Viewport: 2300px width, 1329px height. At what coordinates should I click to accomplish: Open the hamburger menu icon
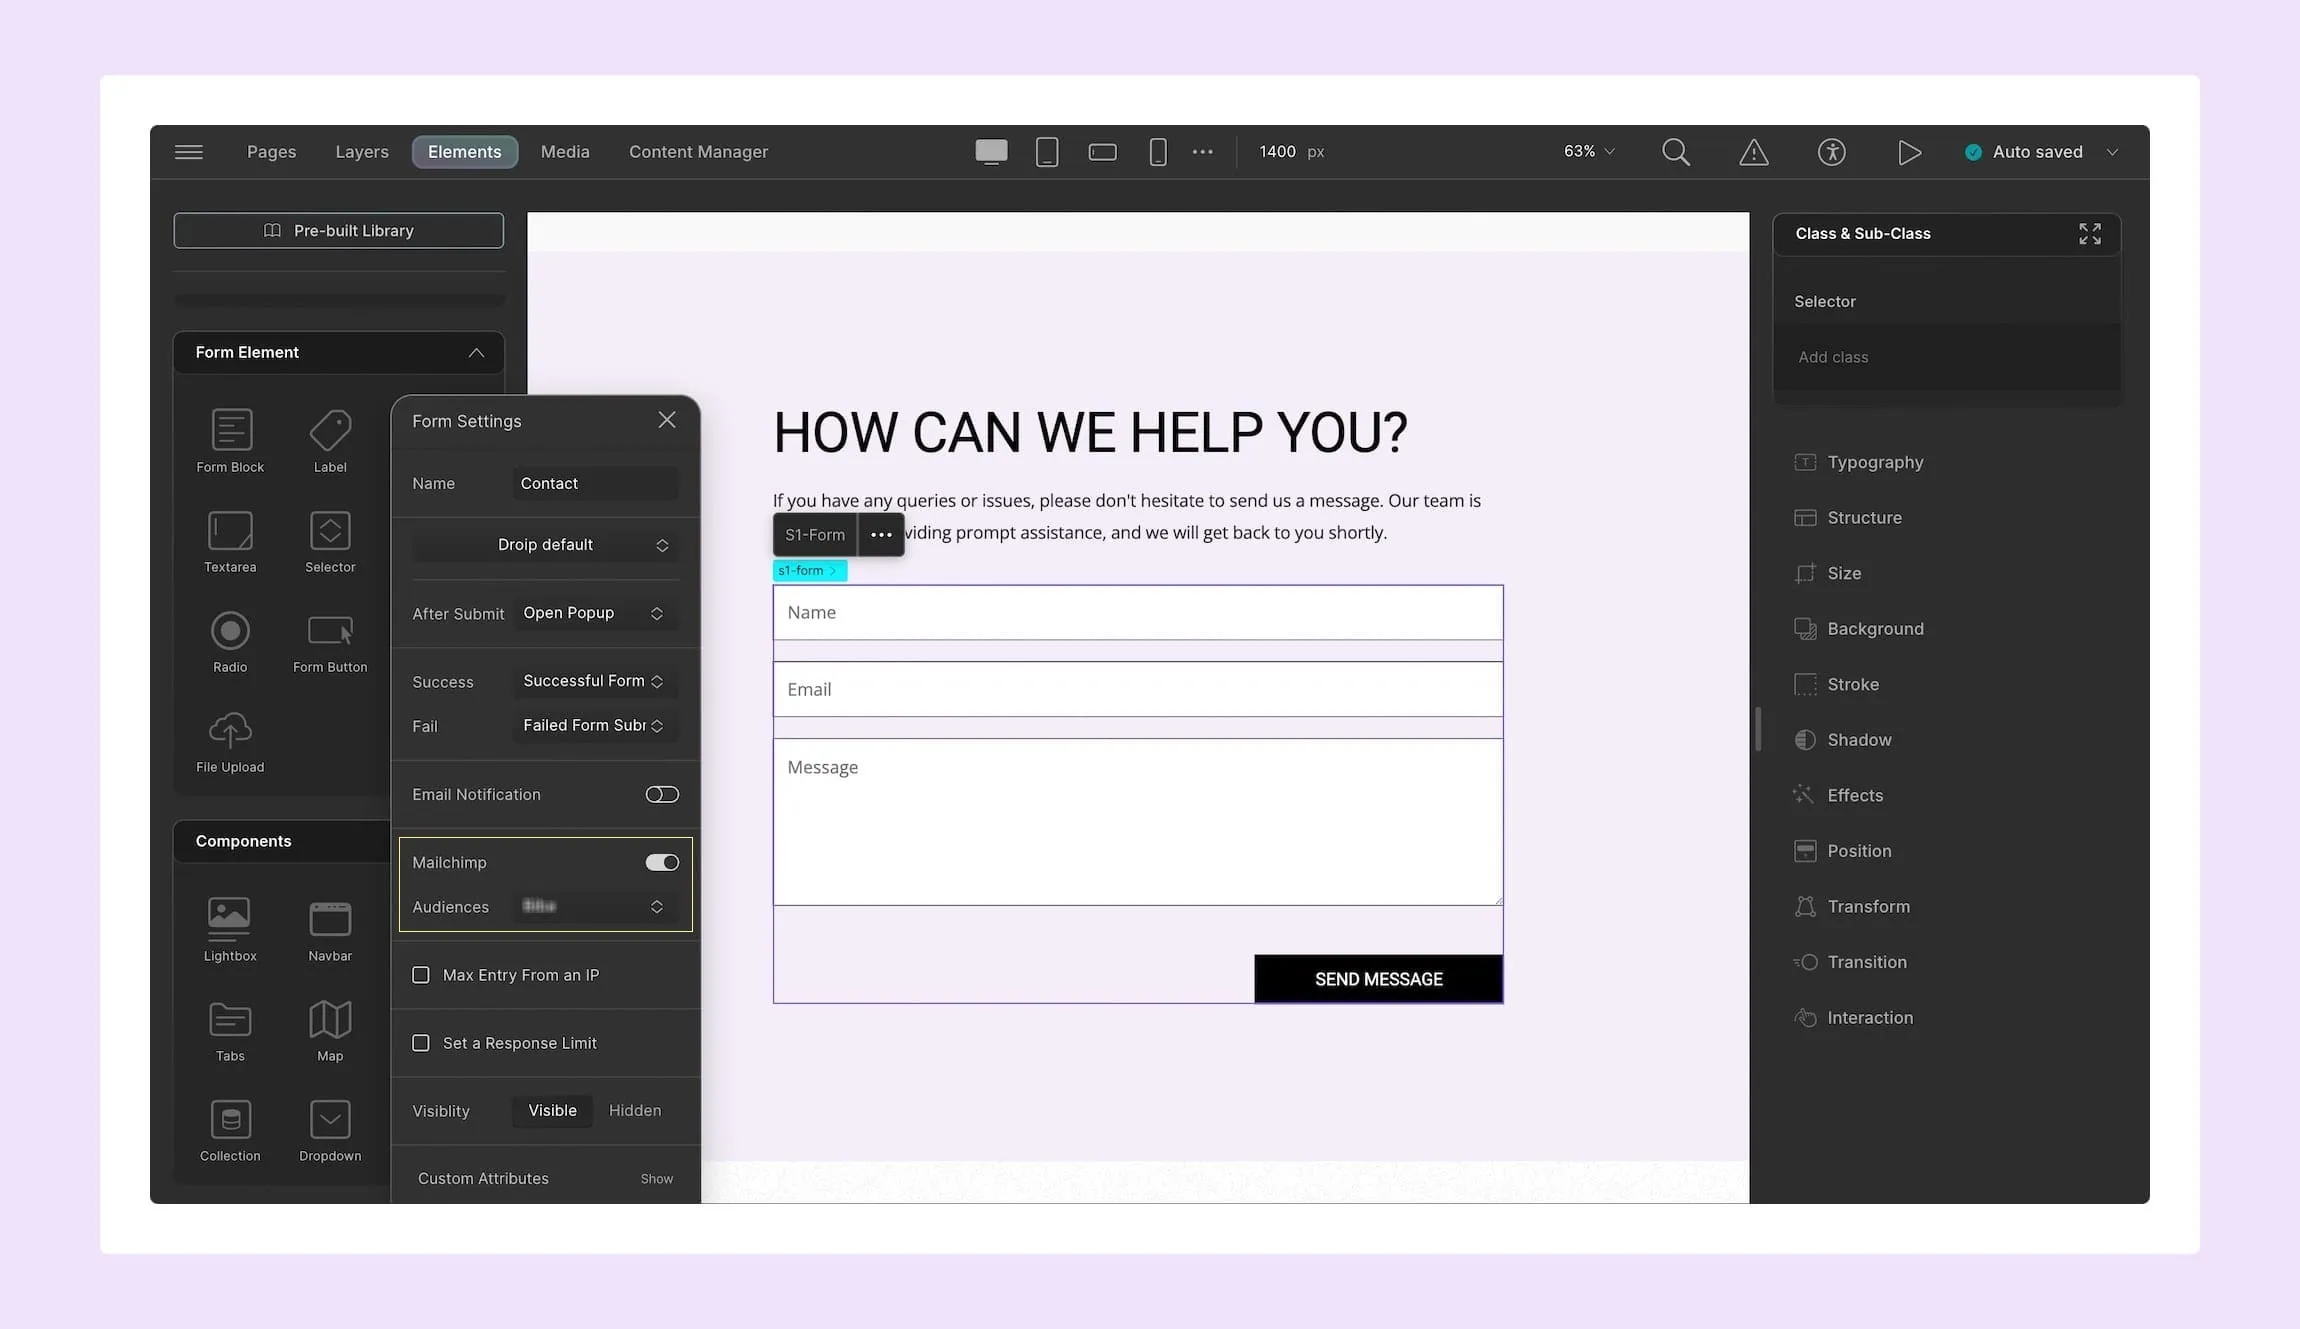[188, 152]
